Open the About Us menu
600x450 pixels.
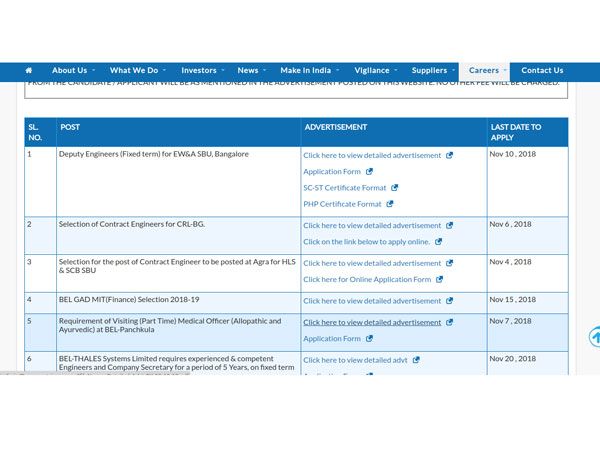coord(70,70)
